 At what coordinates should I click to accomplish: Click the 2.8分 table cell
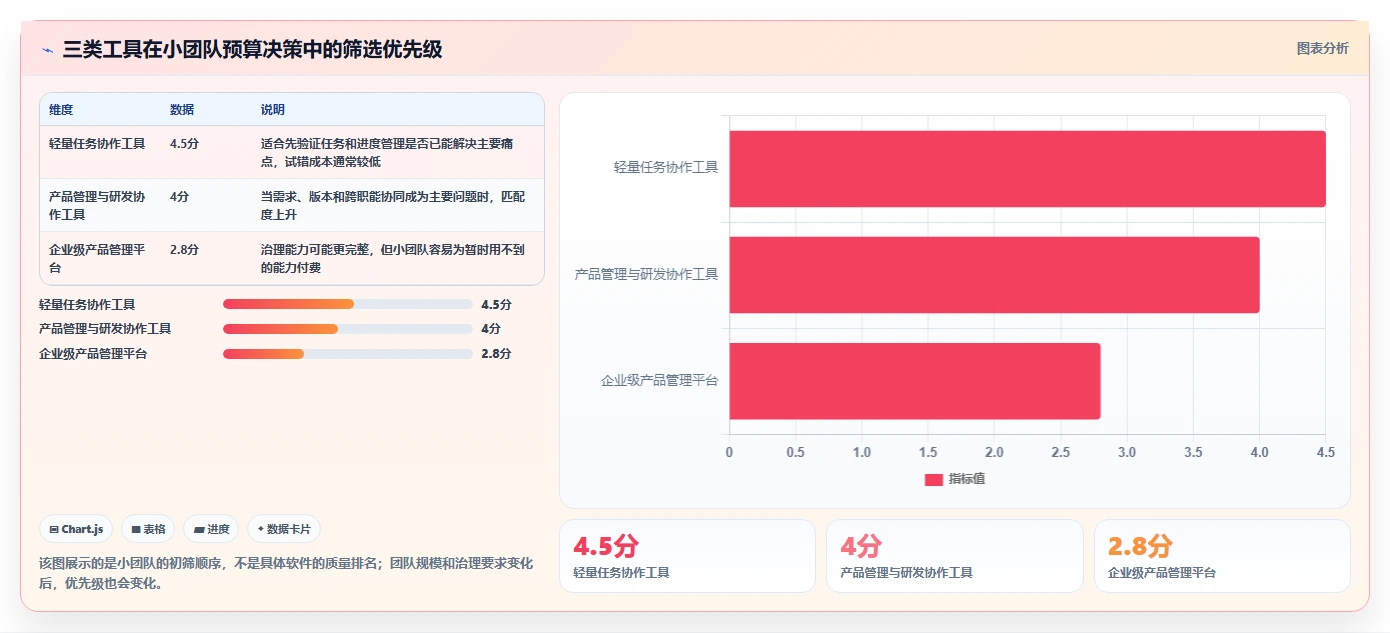click(x=184, y=250)
